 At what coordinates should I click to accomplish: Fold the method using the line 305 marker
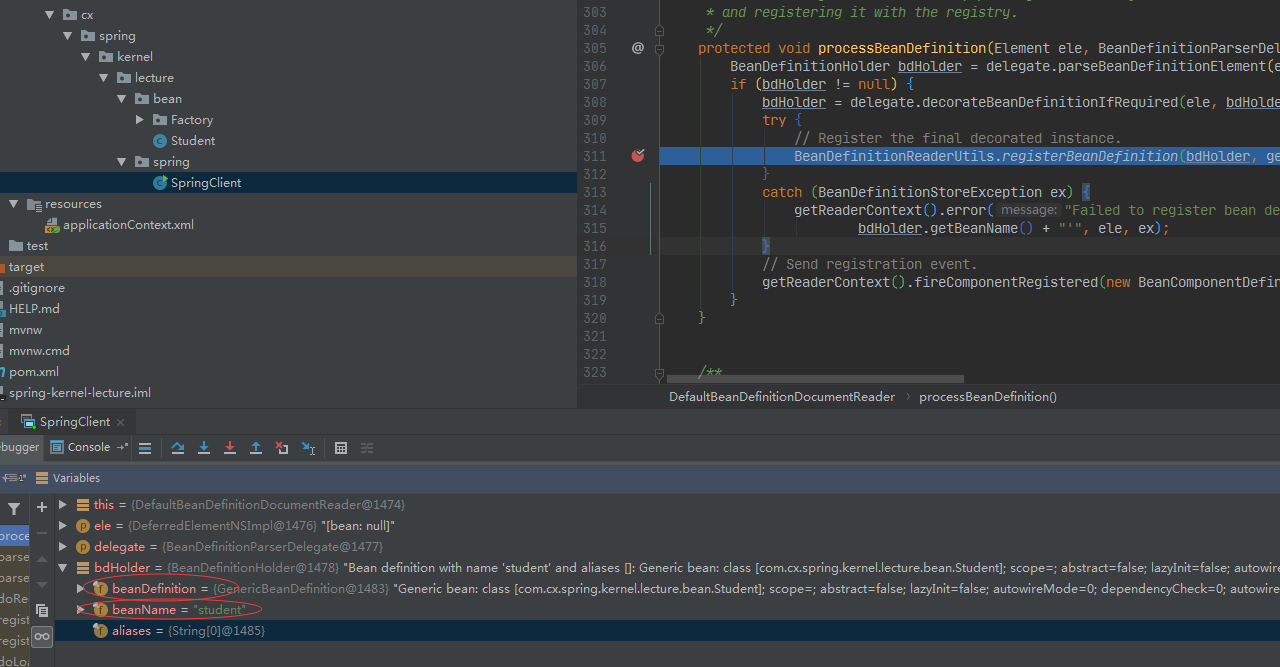pyautogui.click(x=659, y=48)
